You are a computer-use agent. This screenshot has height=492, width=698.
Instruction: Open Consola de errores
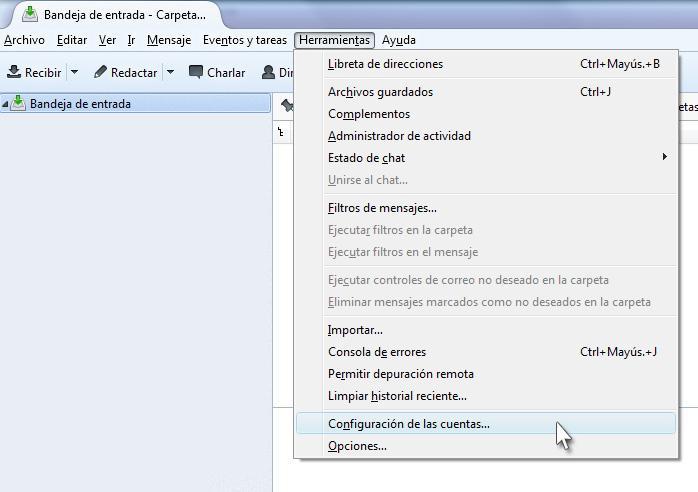point(486,352)
